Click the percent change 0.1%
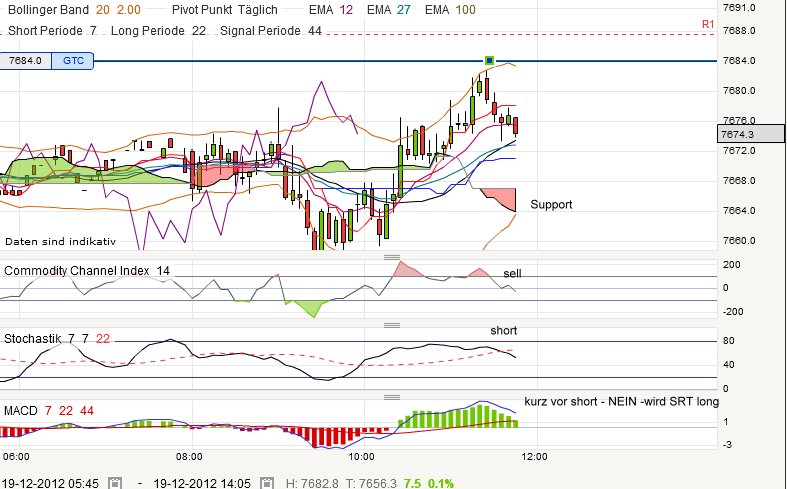Image resolution: width=787 pixels, height=489 pixels. [441, 483]
